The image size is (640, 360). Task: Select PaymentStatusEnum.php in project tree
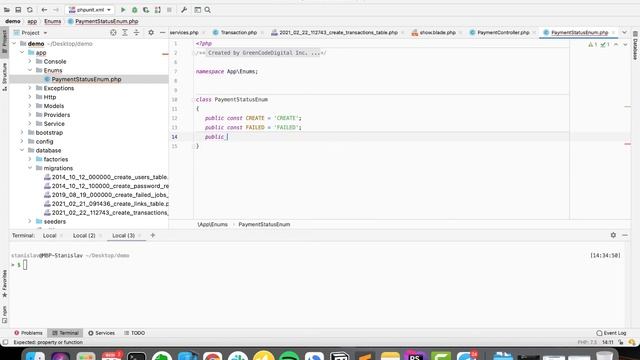tap(86, 79)
